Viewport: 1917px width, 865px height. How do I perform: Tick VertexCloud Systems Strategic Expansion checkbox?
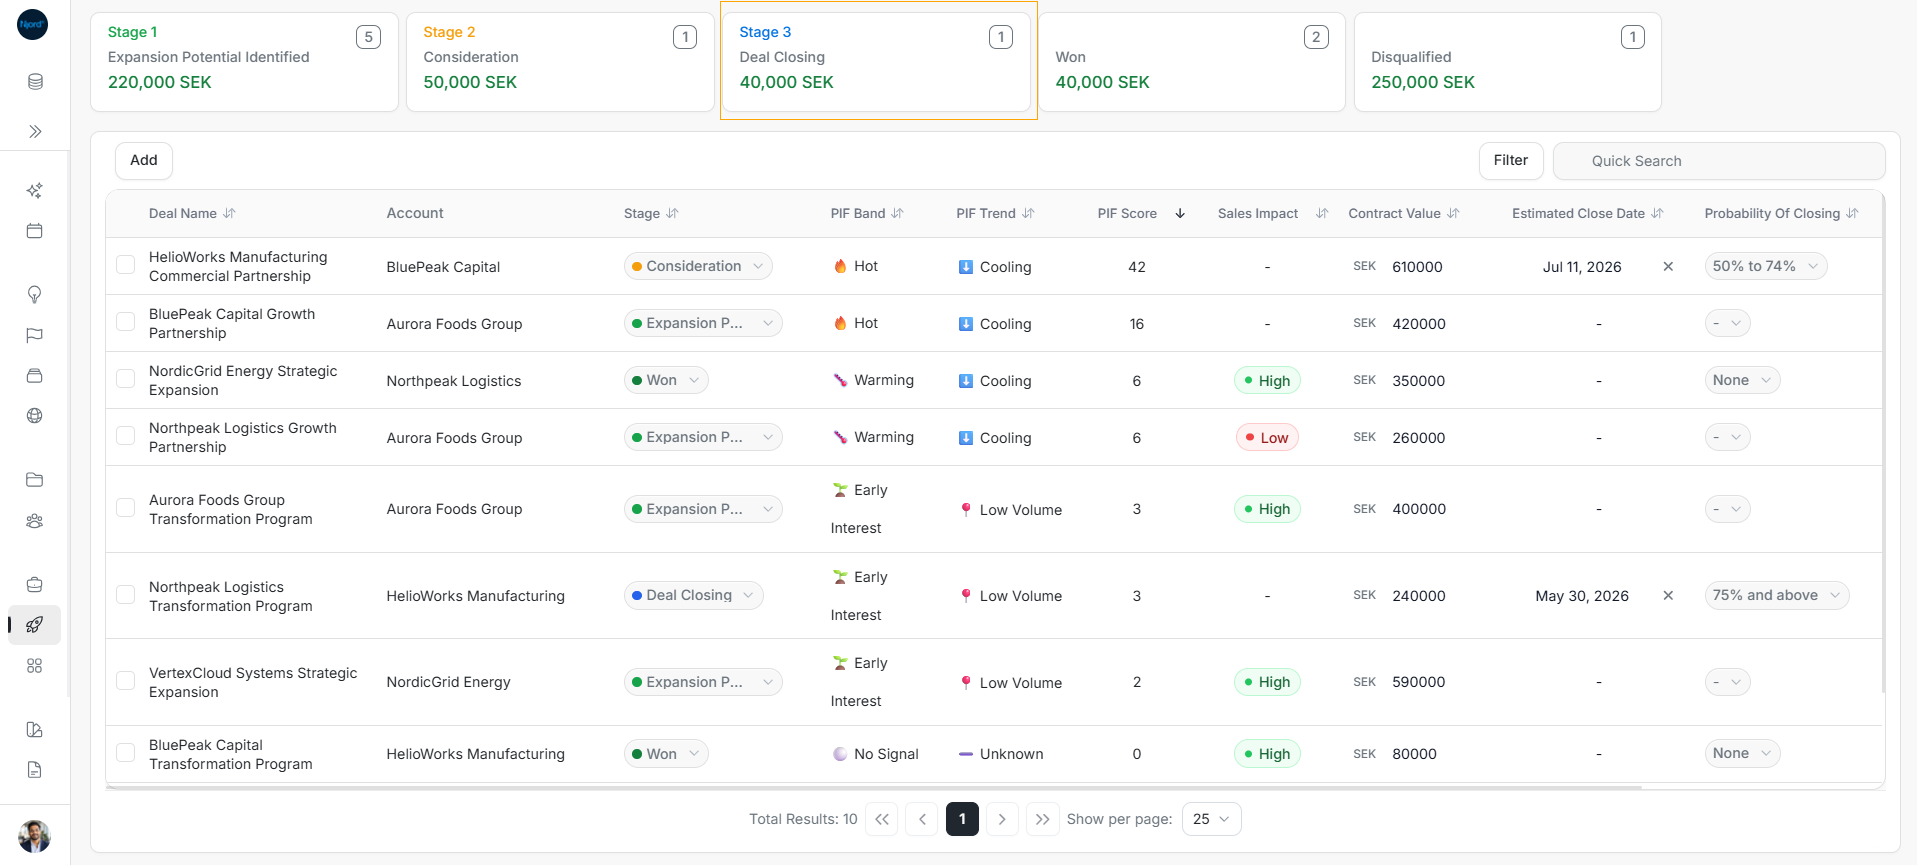(126, 681)
